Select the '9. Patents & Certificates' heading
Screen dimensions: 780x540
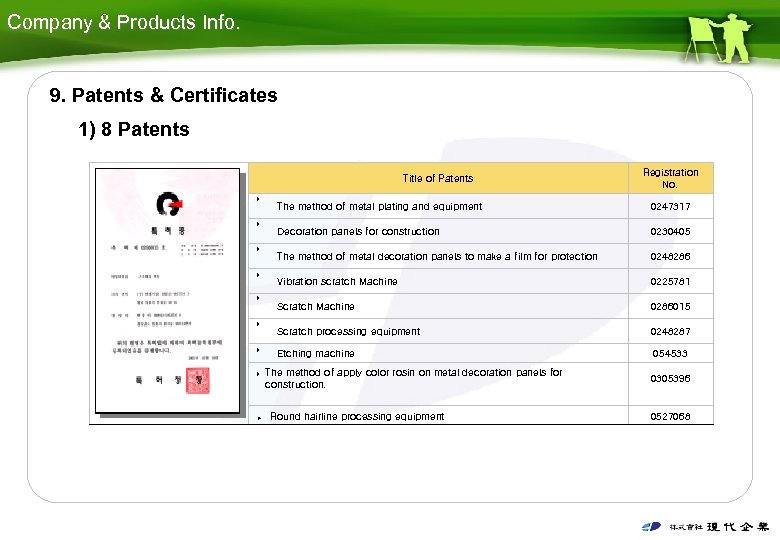[163, 95]
